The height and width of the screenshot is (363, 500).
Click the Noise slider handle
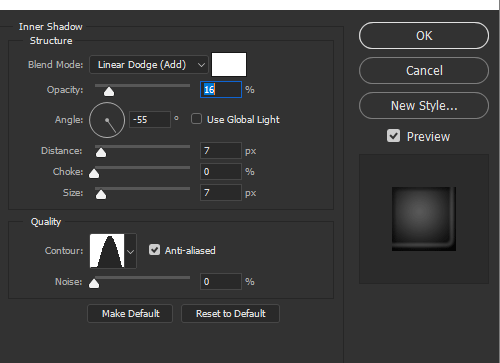coord(94,283)
